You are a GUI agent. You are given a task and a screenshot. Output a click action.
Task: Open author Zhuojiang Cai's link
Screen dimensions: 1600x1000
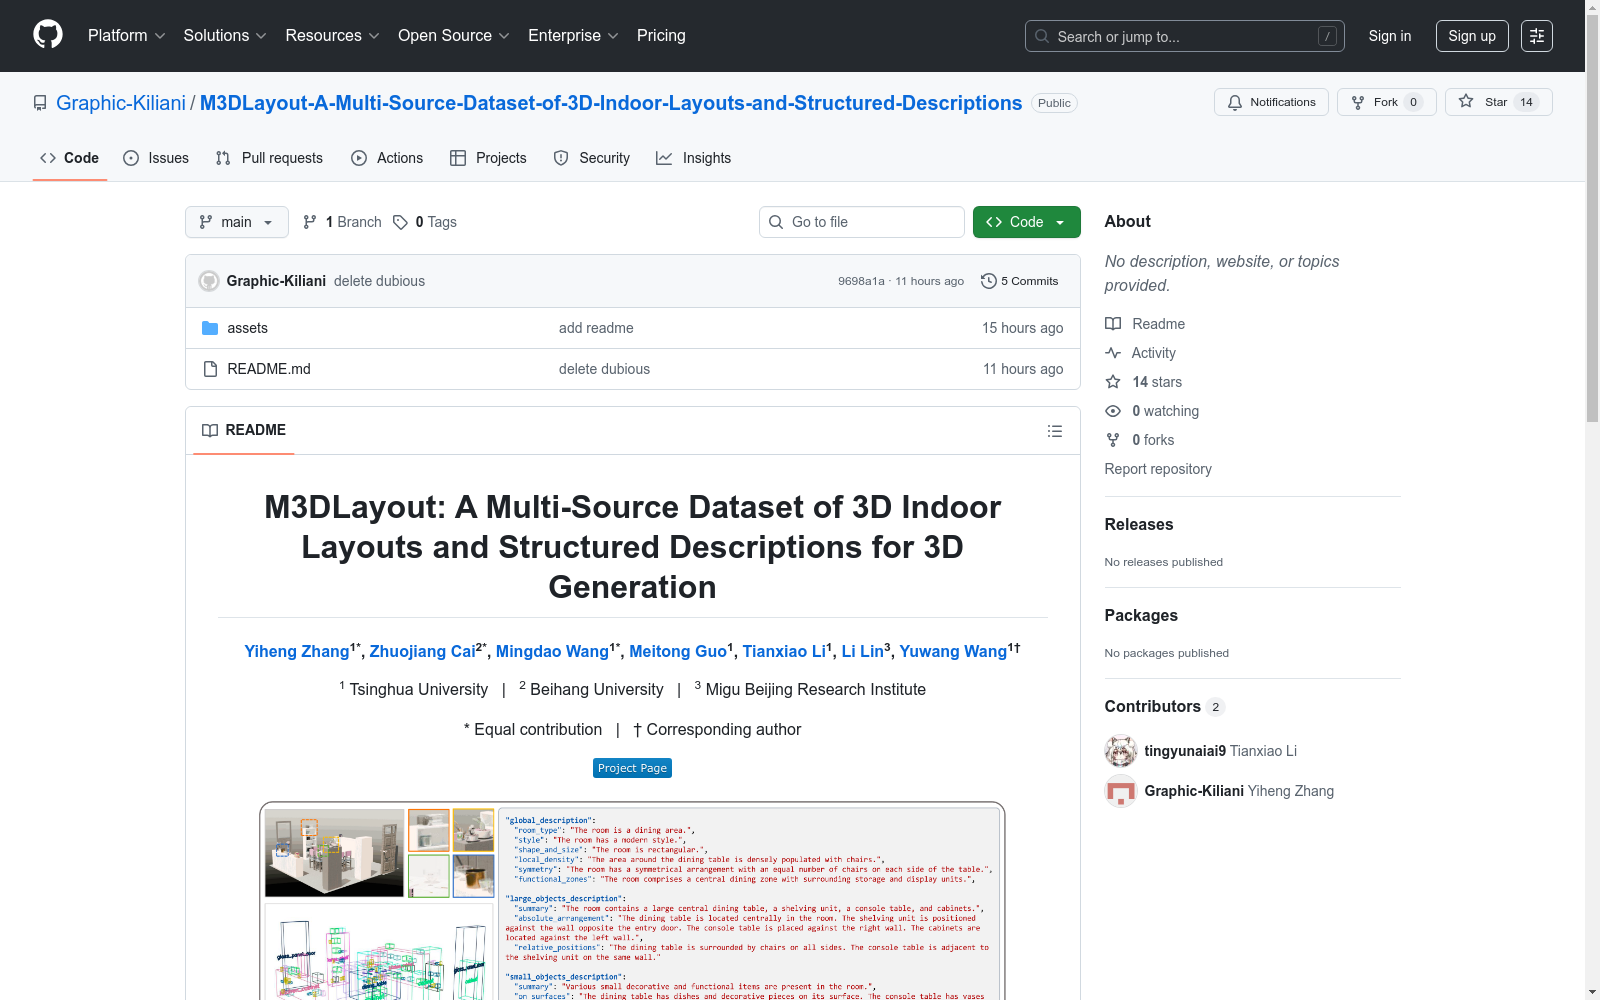pyautogui.click(x=423, y=651)
